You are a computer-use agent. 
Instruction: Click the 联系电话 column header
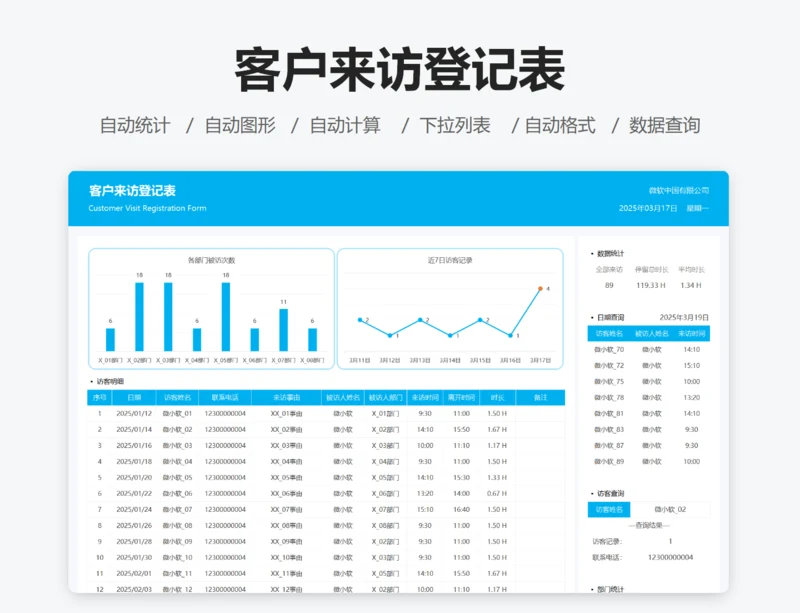tap(225, 398)
